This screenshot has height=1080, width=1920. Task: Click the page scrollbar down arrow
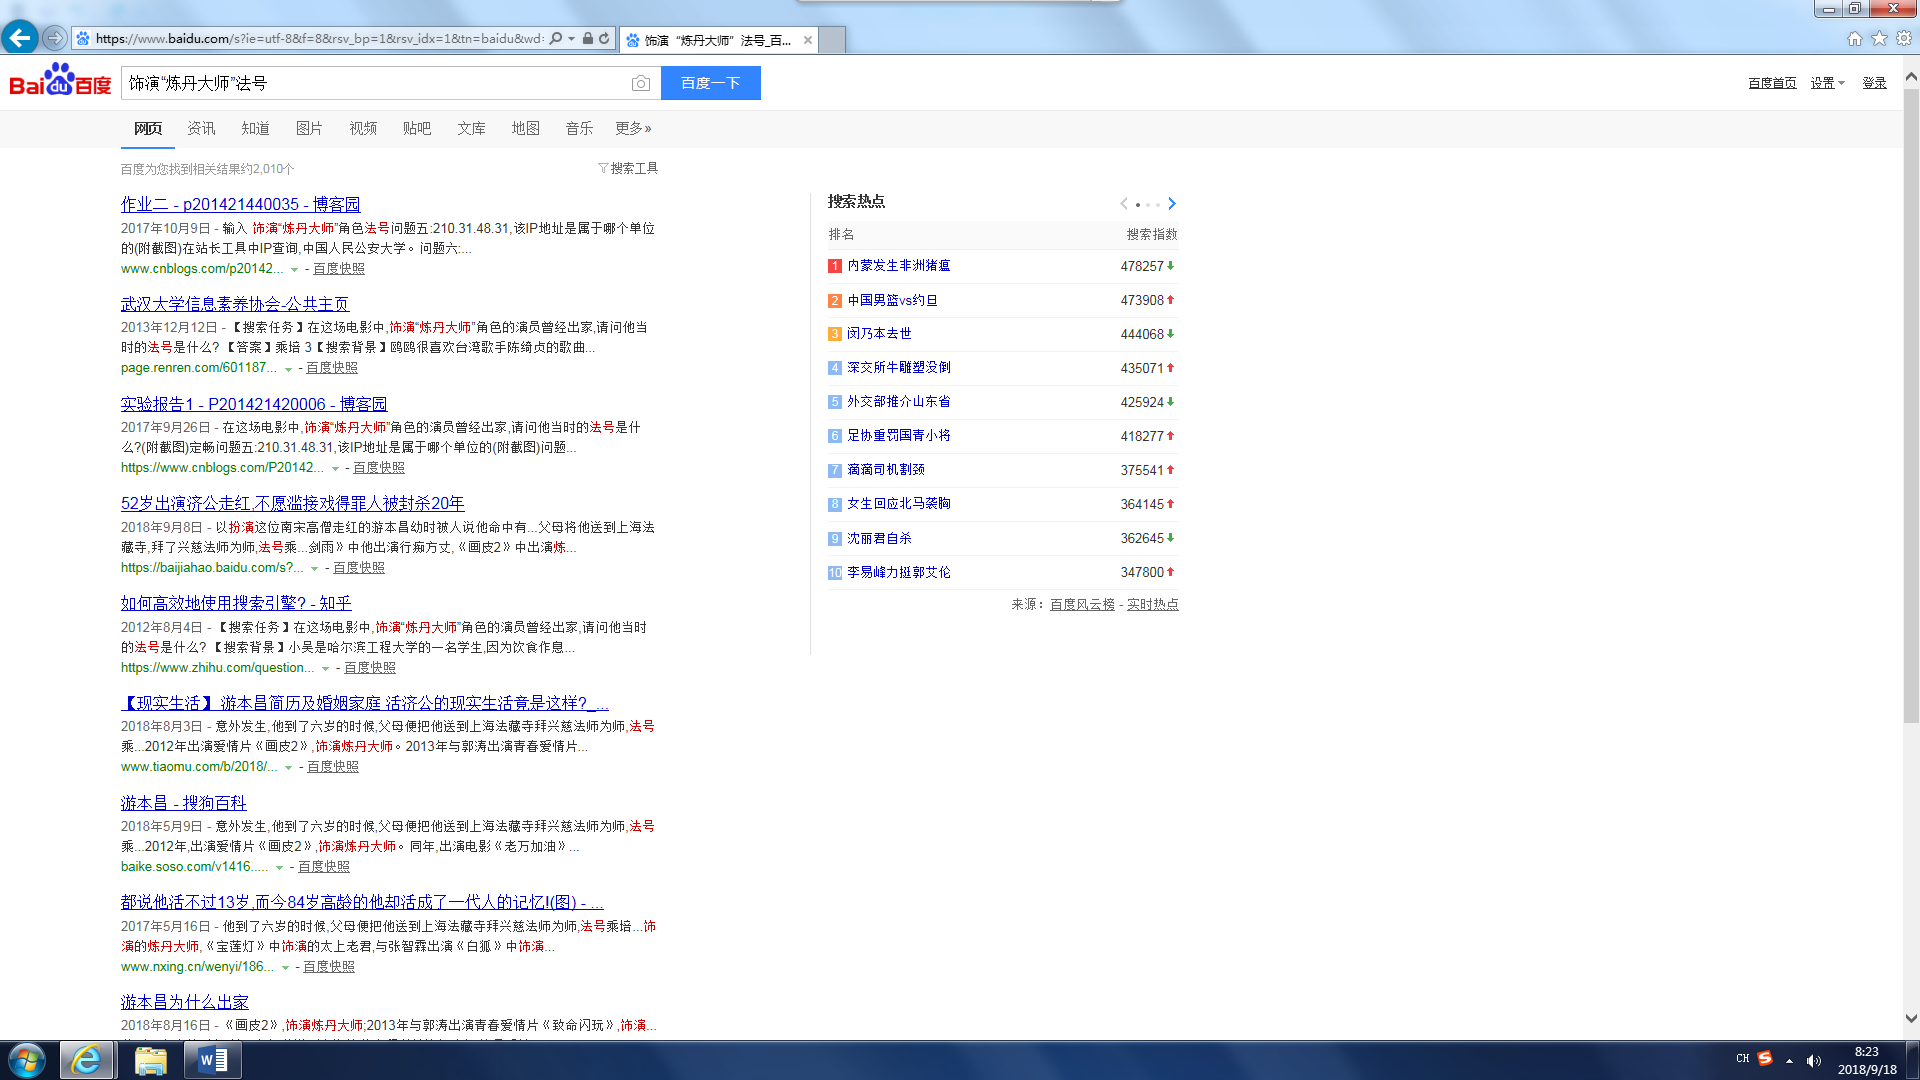[x=1911, y=1019]
